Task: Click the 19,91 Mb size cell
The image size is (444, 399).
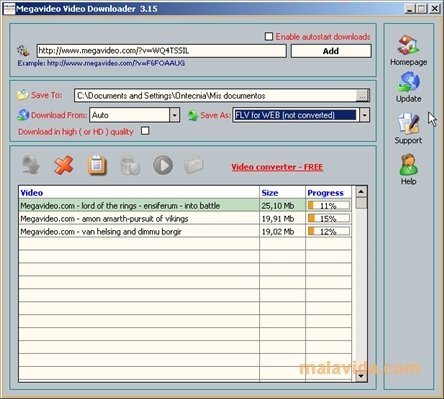Action: (x=283, y=219)
